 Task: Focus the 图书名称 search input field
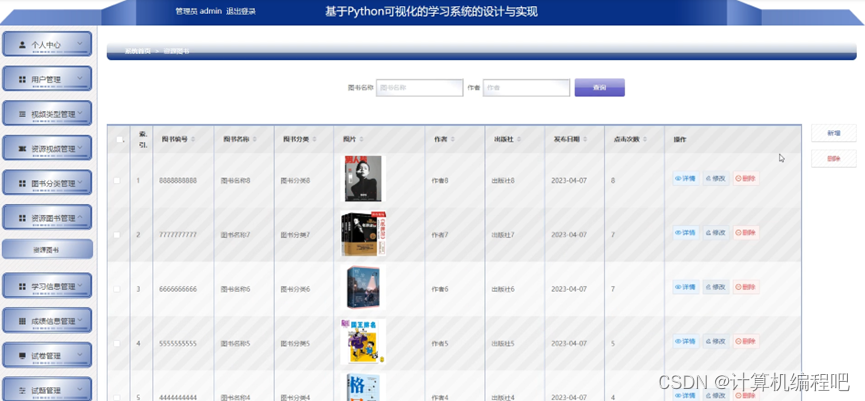pyautogui.click(x=420, y=88)
